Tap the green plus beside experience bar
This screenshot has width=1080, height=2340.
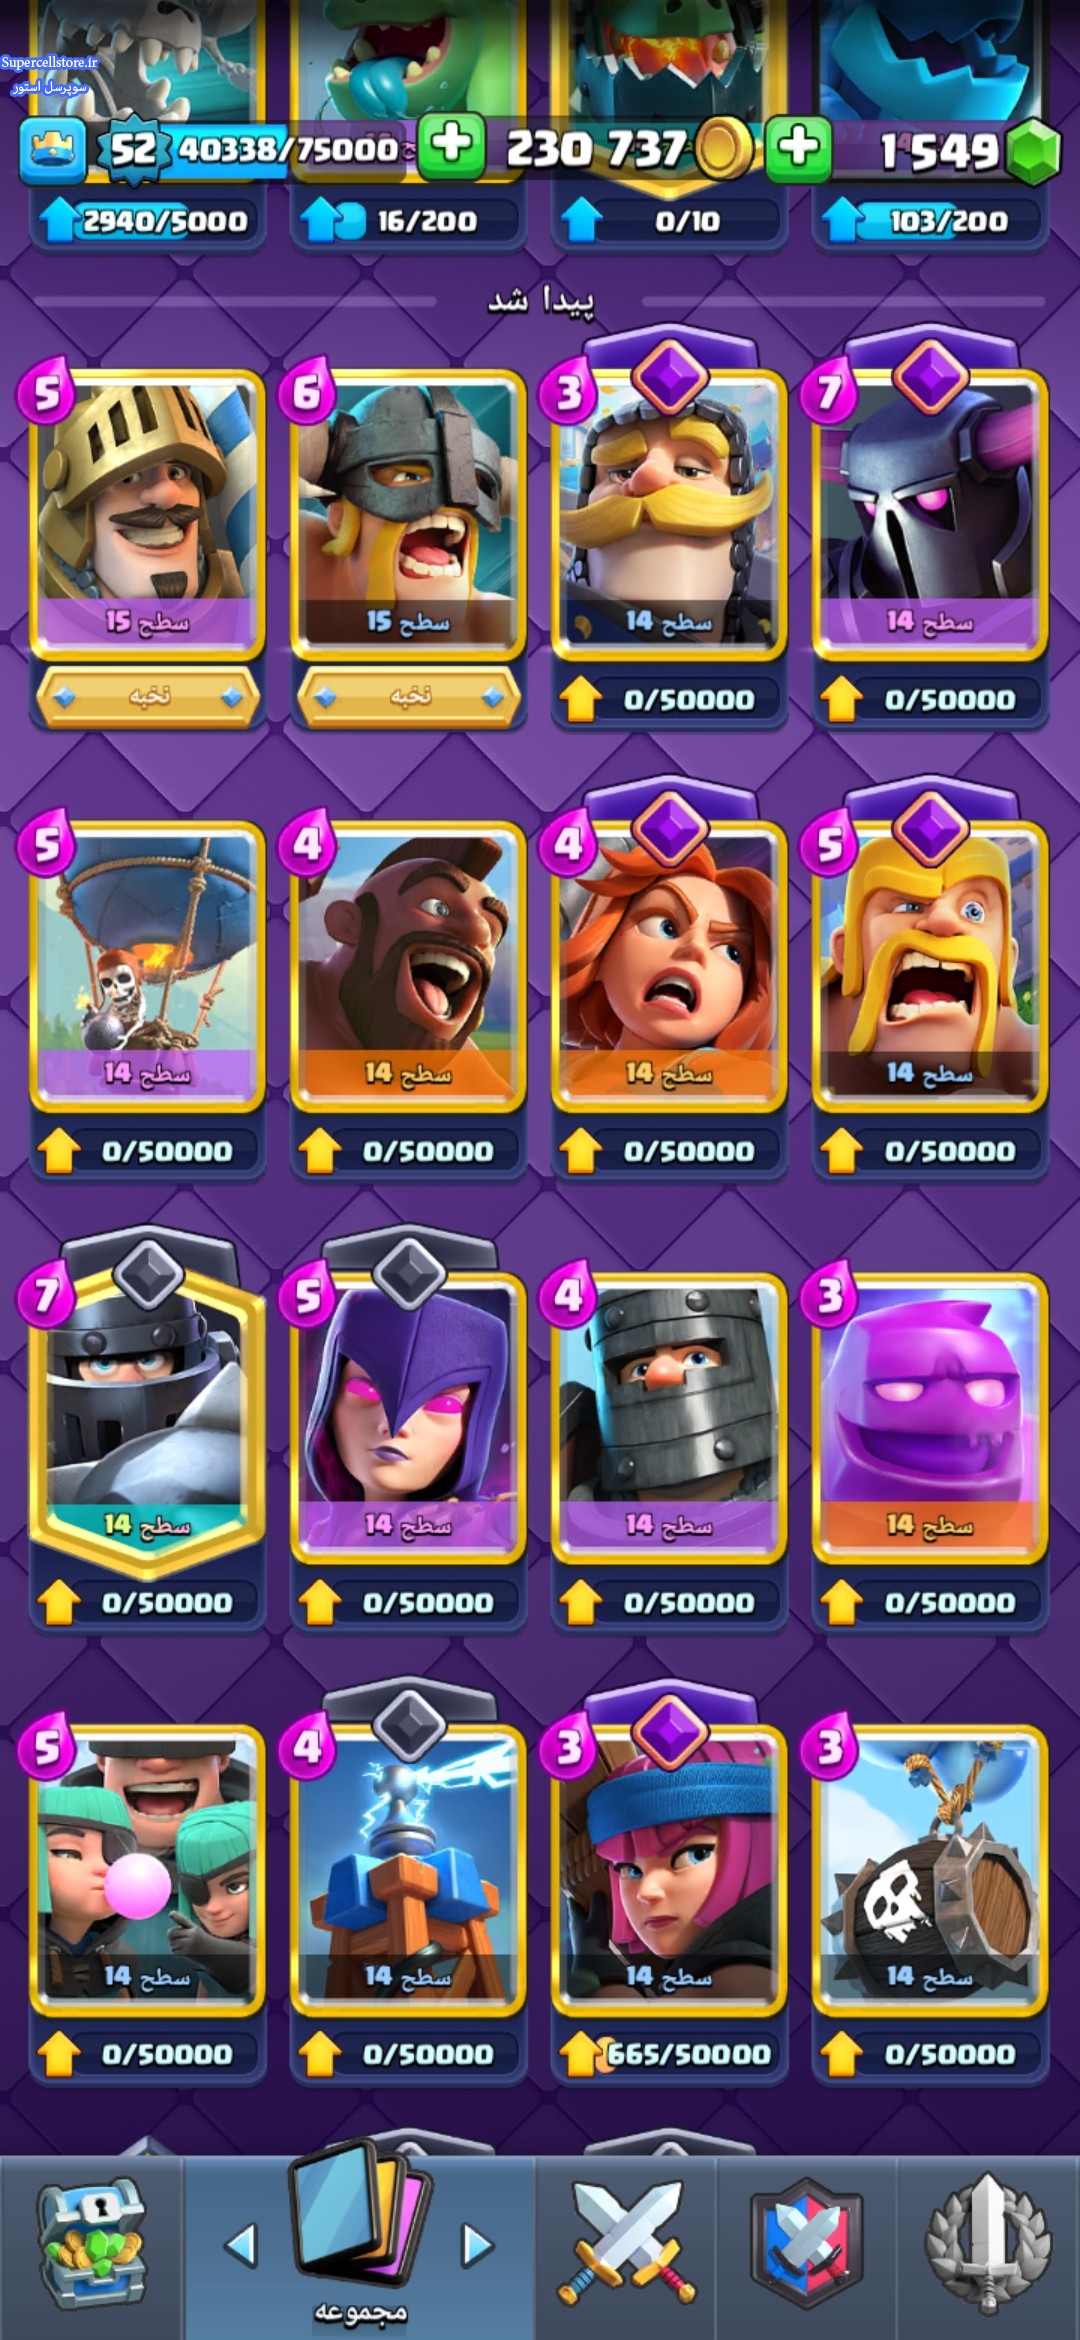click(451, 147)
